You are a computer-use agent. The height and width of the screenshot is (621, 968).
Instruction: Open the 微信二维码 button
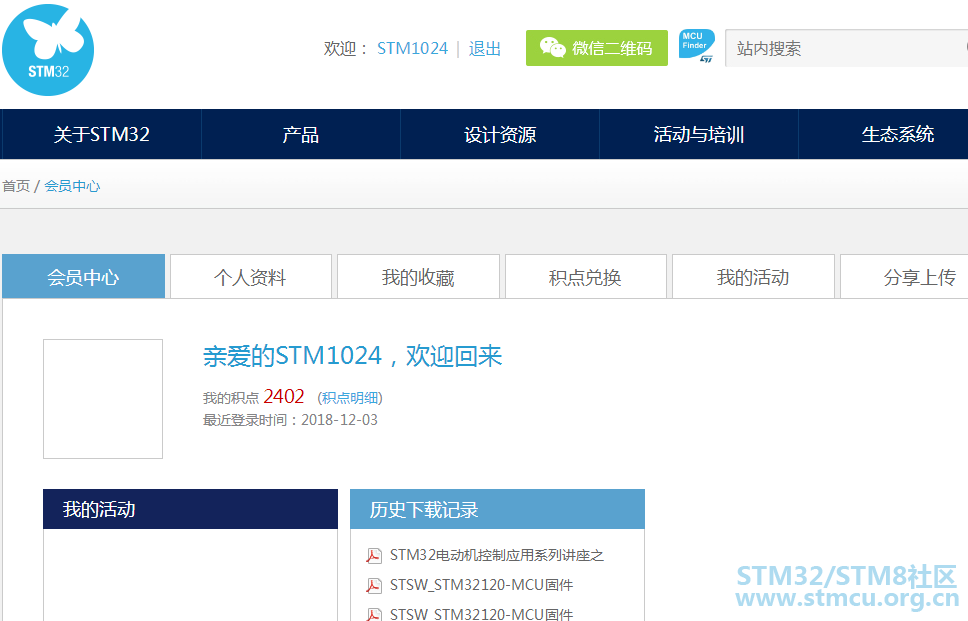pos(596,48)
